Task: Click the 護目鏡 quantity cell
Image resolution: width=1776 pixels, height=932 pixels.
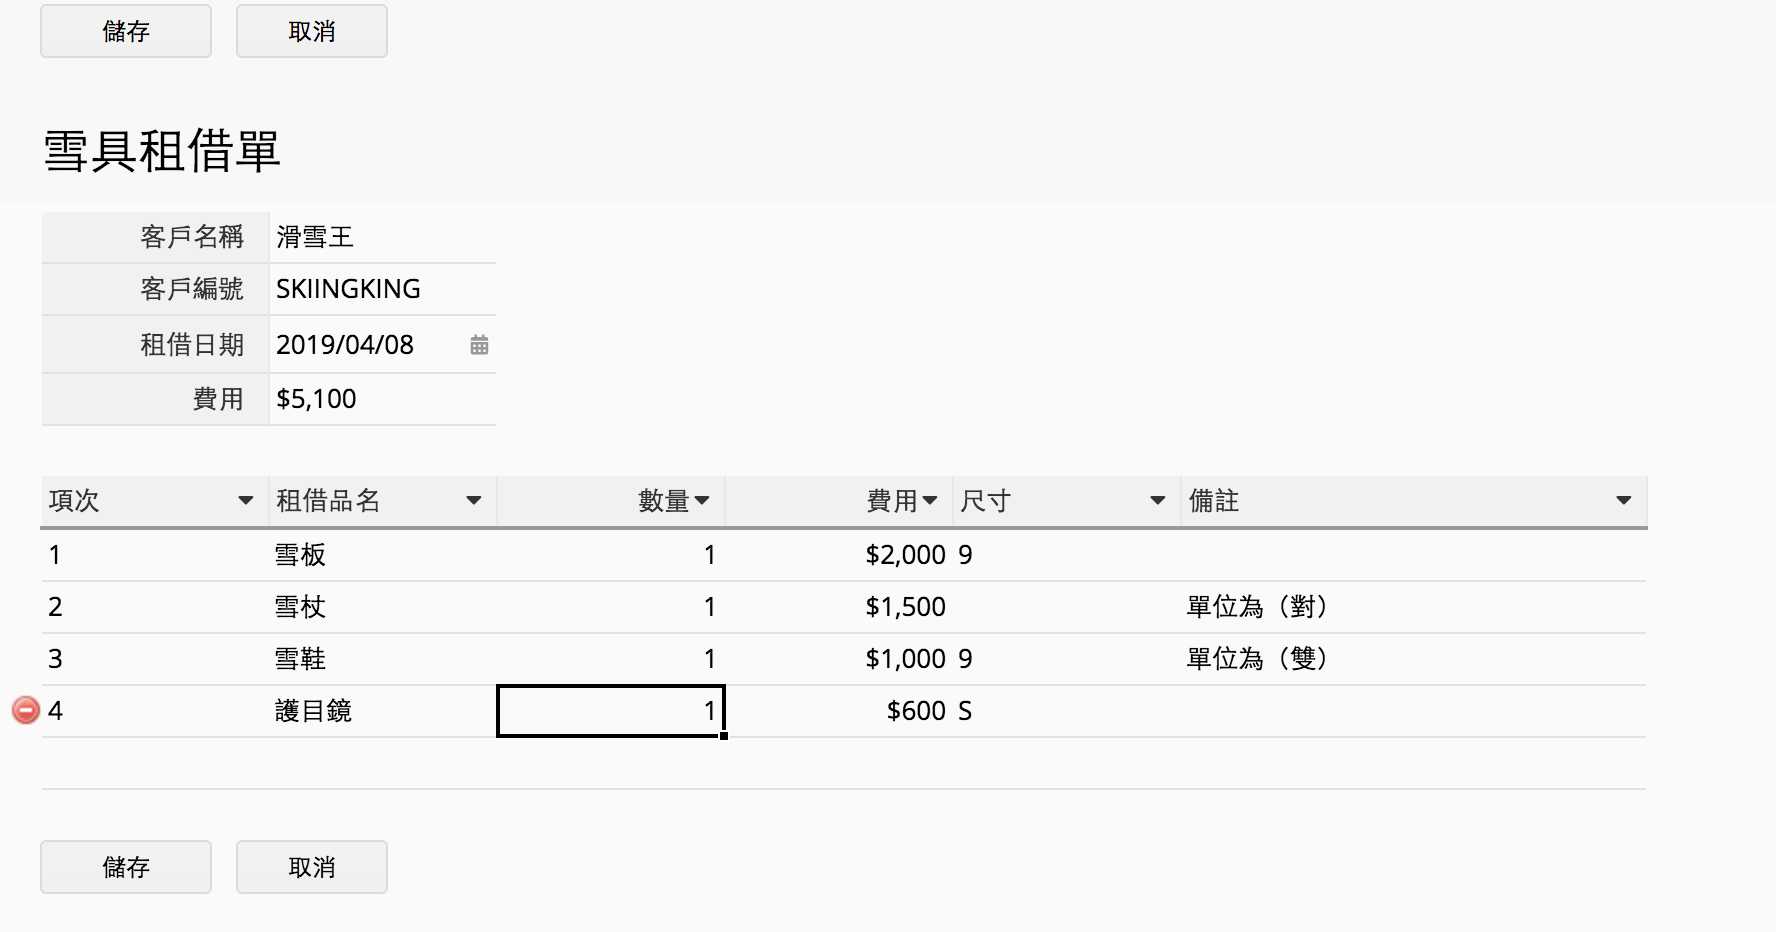Action: click(x=610, y=711)
